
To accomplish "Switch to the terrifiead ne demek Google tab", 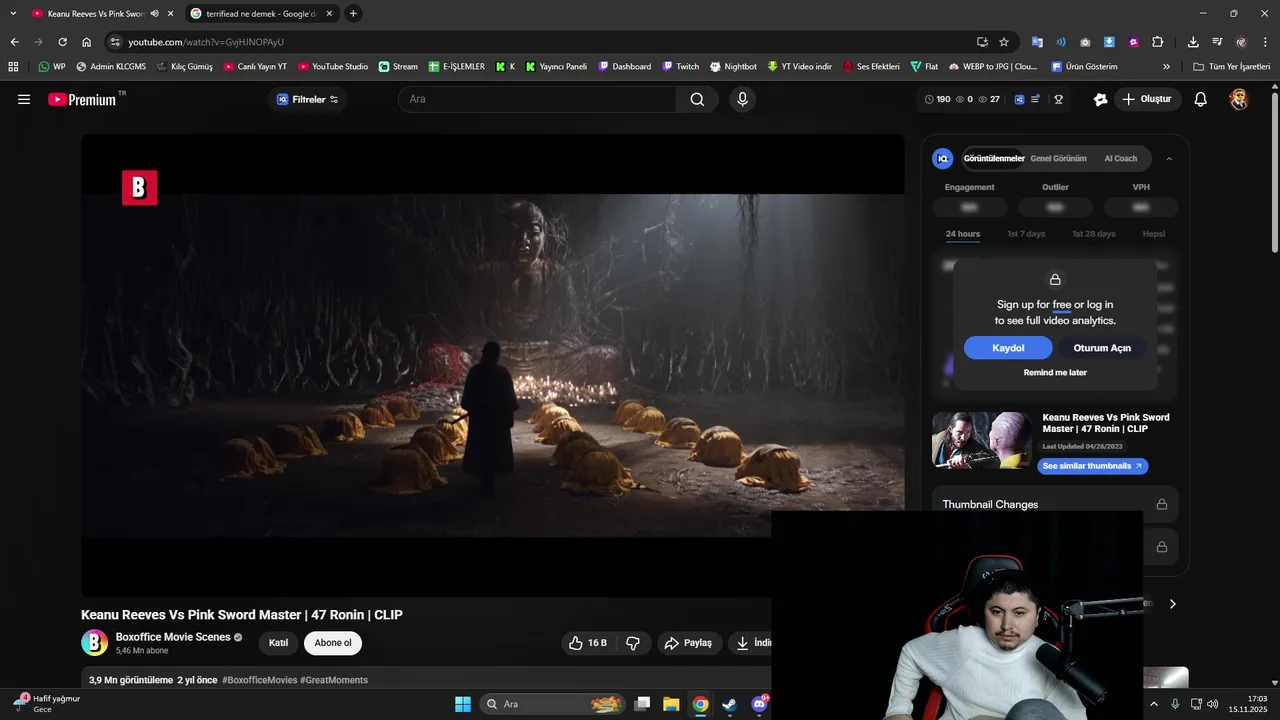I will coord(260,14).
